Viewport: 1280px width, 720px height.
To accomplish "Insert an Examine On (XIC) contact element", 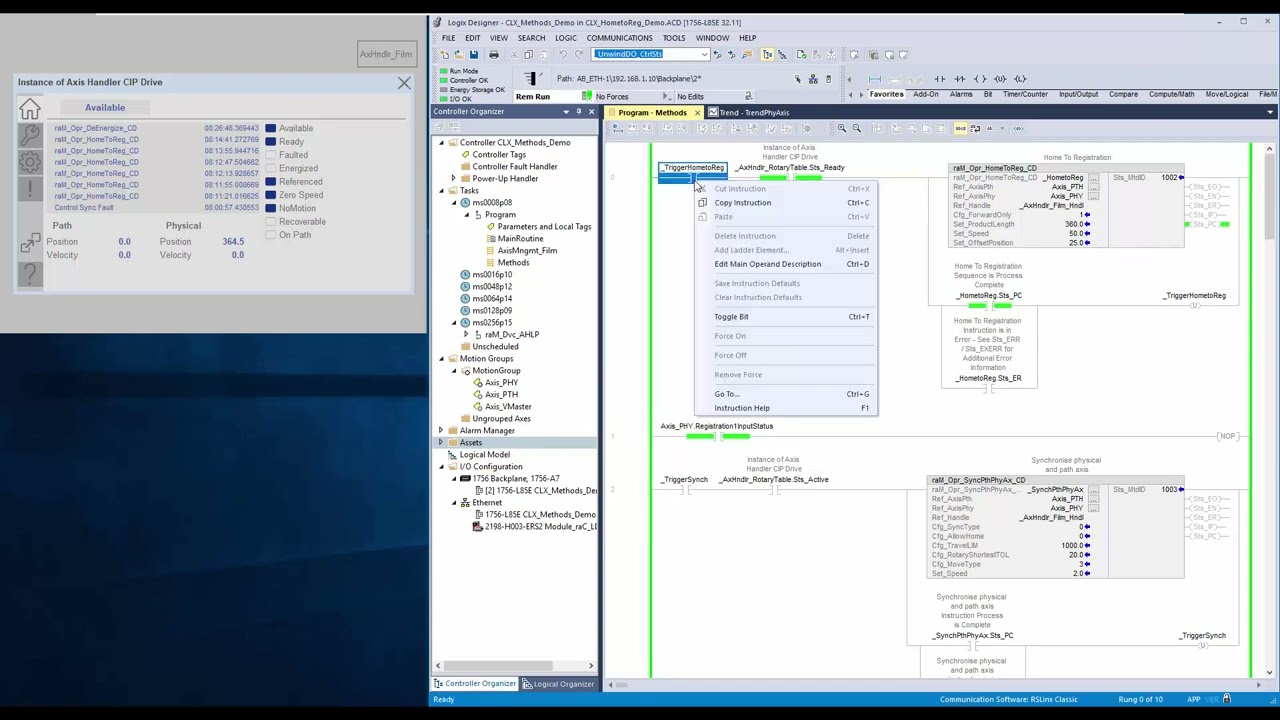I will pos(939,79).
